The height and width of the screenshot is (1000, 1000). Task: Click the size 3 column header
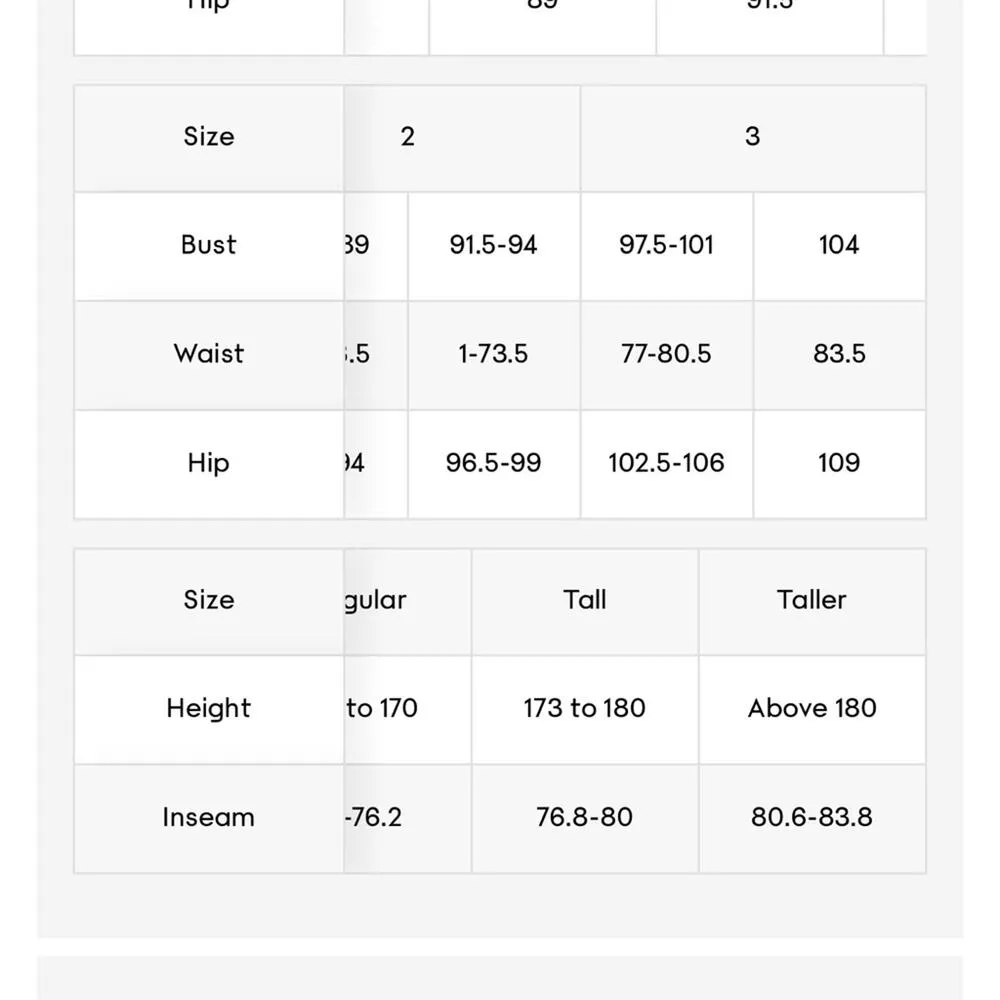pyautogui.click(x=752, y=137)
